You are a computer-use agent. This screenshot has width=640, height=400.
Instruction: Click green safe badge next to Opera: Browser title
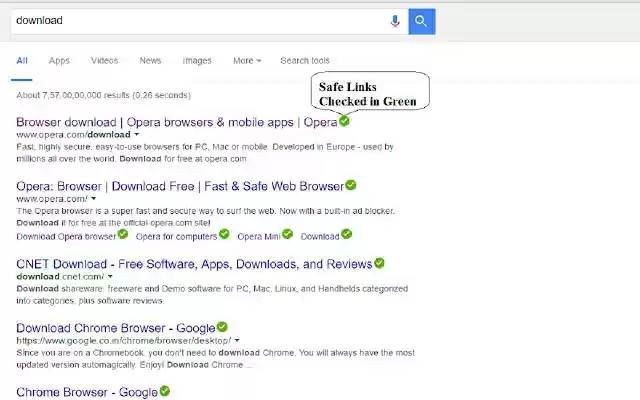[351, 185]
